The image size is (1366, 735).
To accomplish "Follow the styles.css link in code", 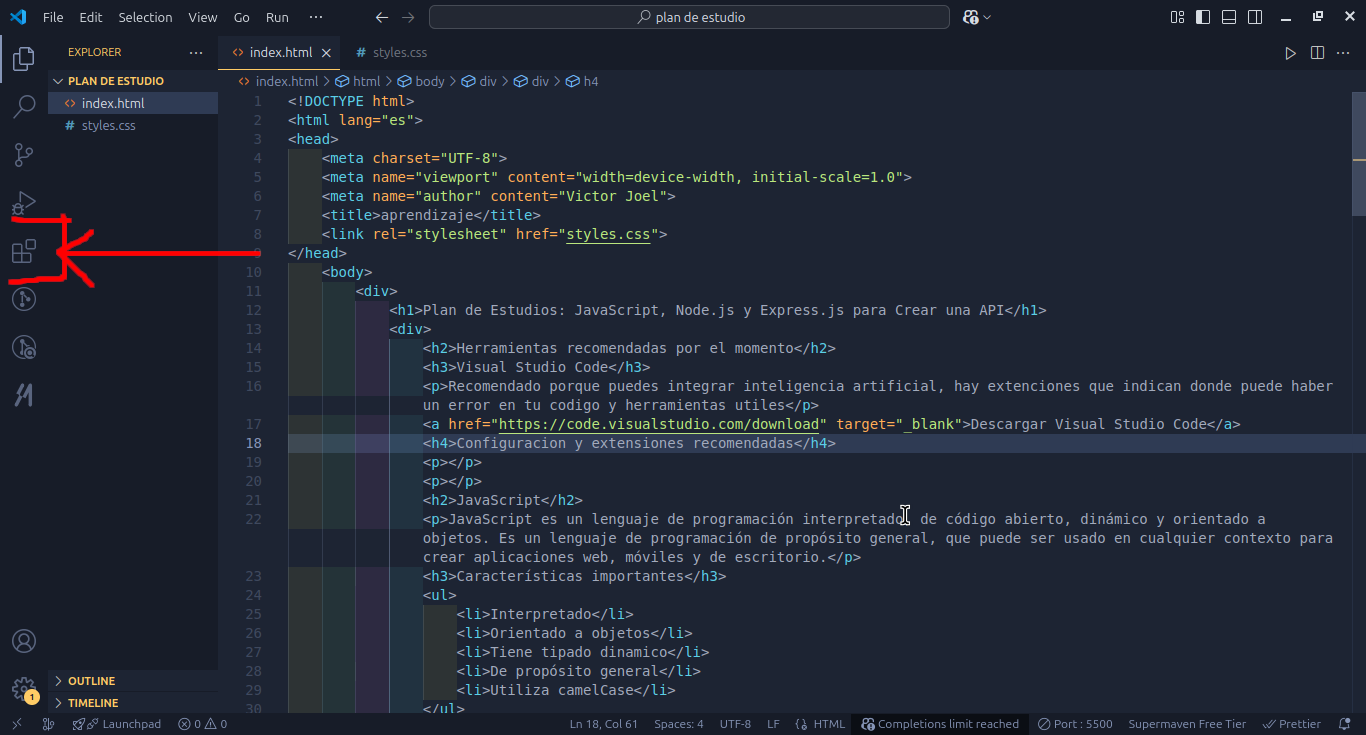I will [608, 234].
